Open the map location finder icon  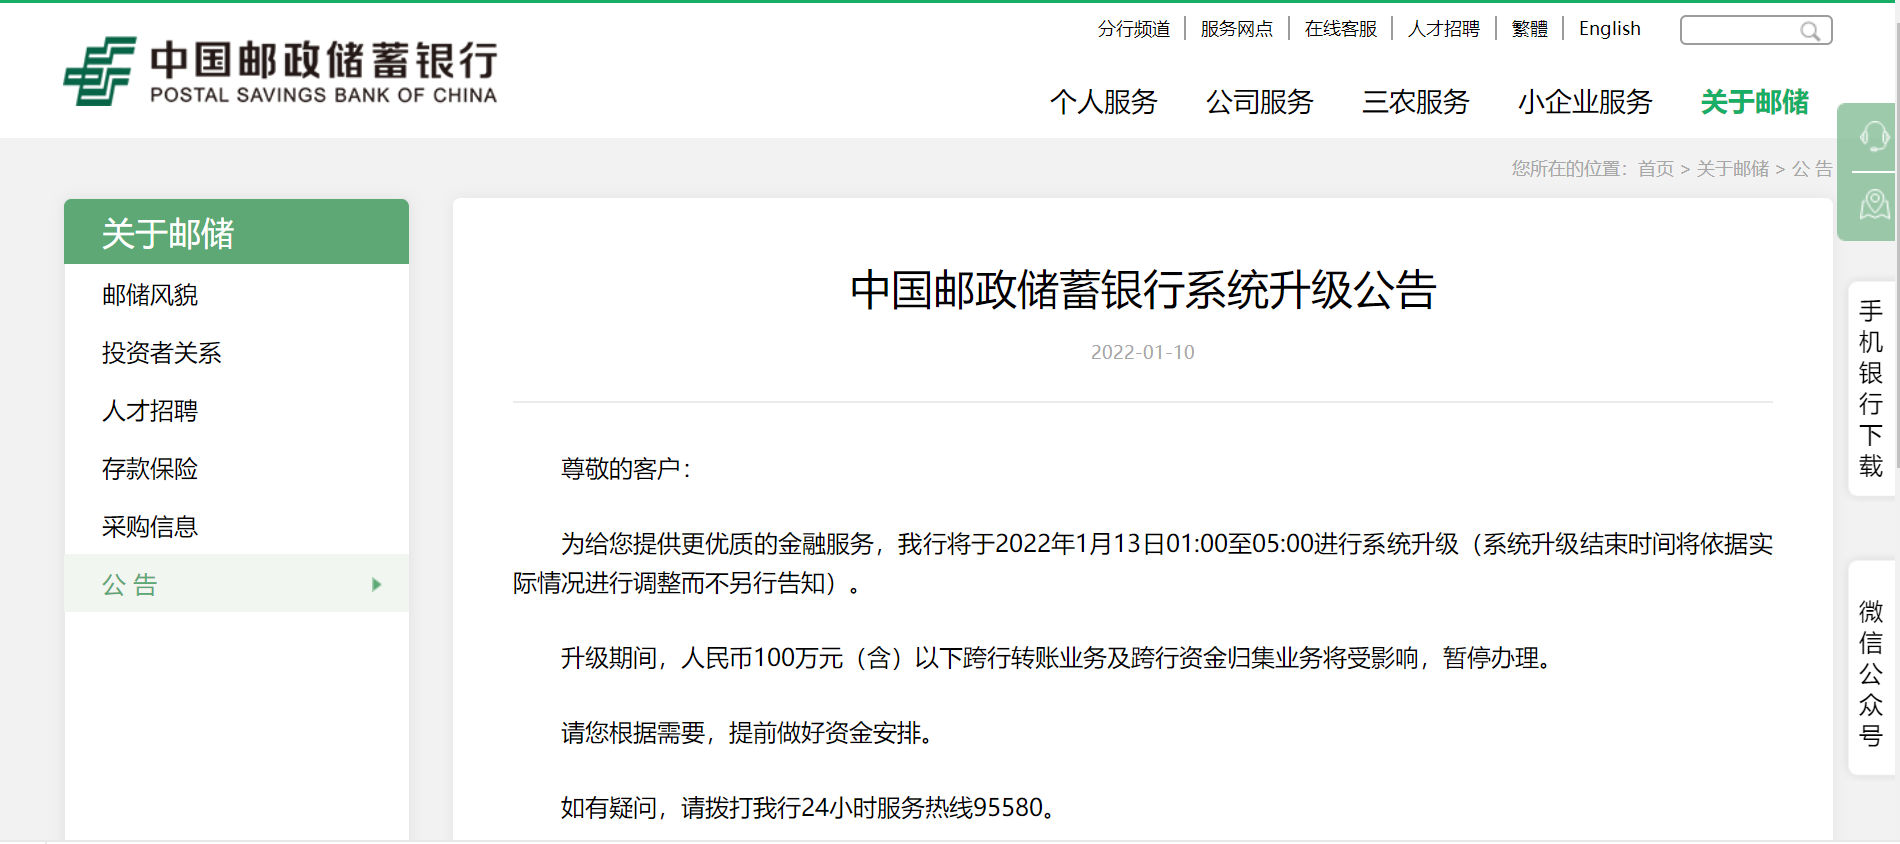click(x=1873, y=205)
